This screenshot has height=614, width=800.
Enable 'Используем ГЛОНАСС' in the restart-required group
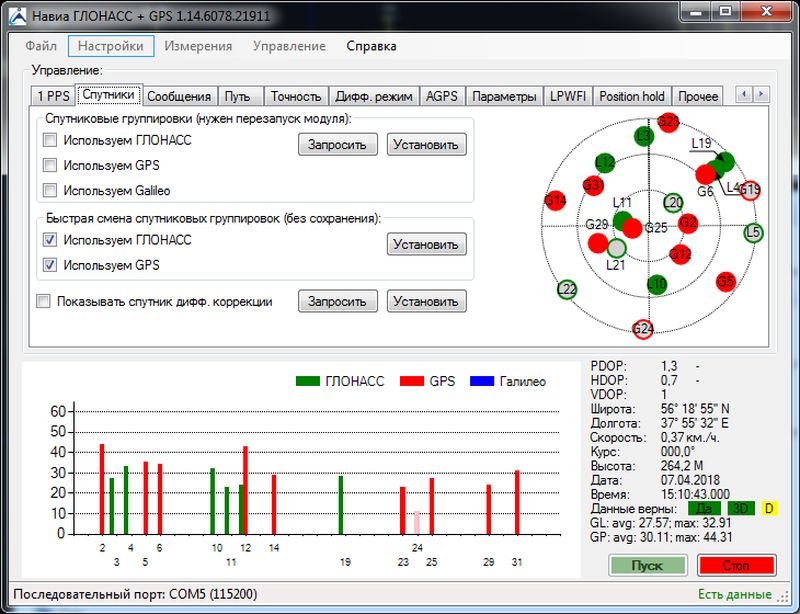[49, 140]
